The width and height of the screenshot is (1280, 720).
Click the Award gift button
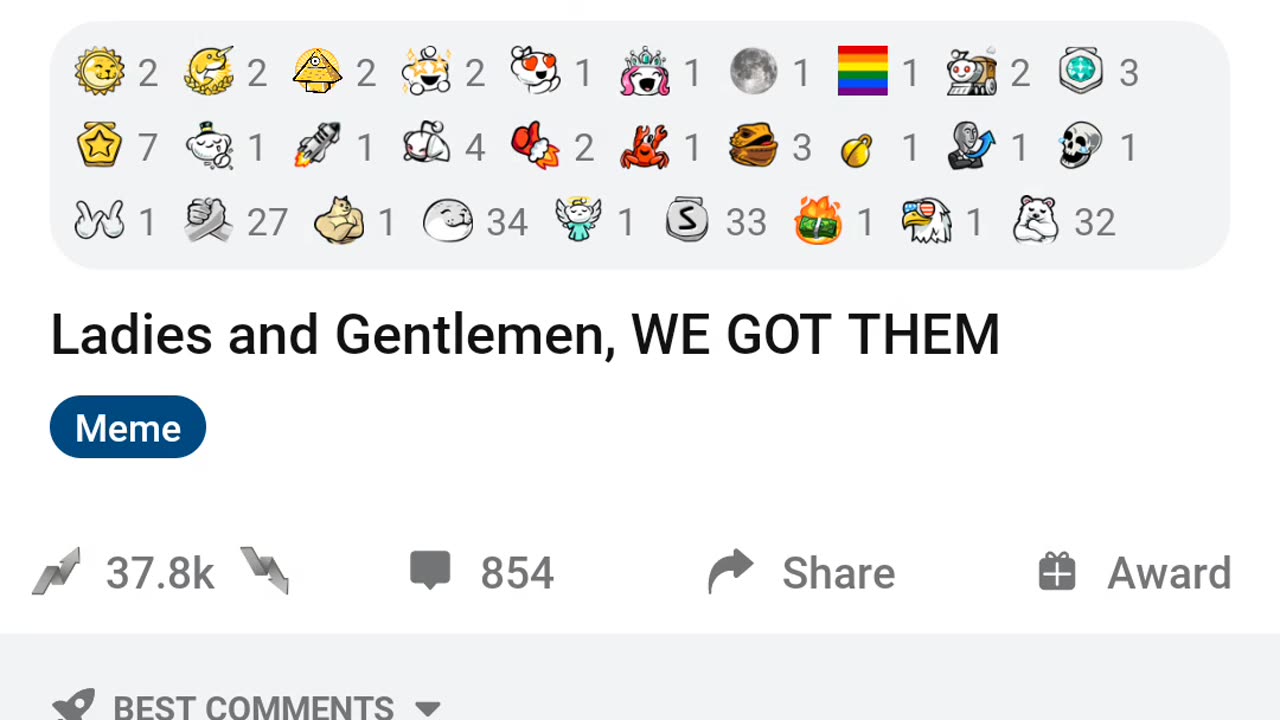pyautogui.click(x=1135, y=573)
